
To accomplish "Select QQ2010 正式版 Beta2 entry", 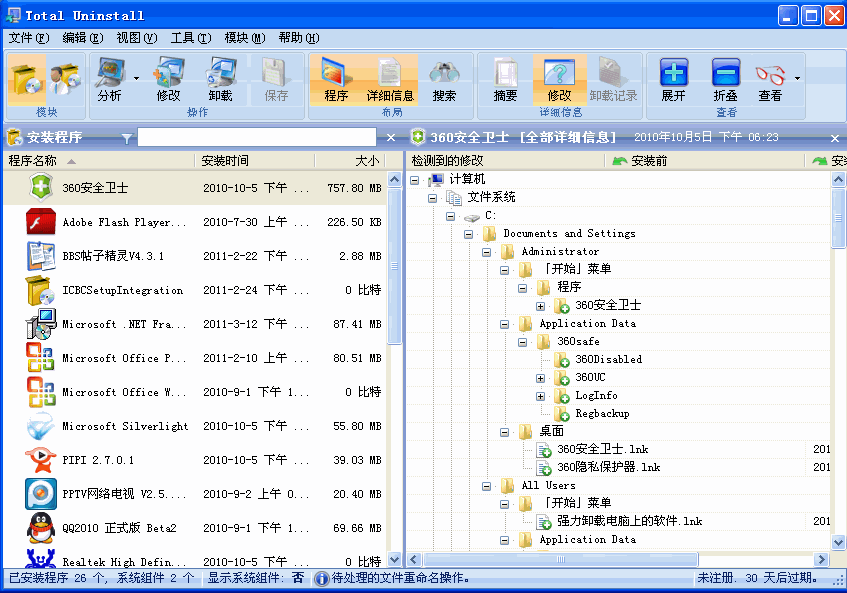I will click(x=195, y=528).
